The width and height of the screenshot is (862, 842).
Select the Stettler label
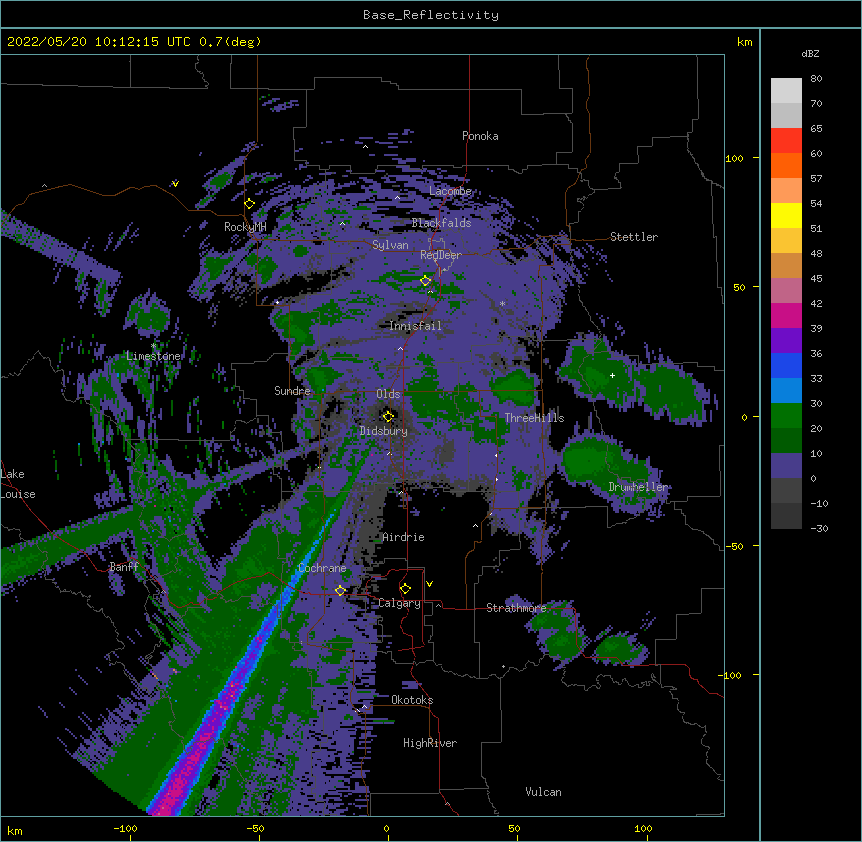coord(634,237)
